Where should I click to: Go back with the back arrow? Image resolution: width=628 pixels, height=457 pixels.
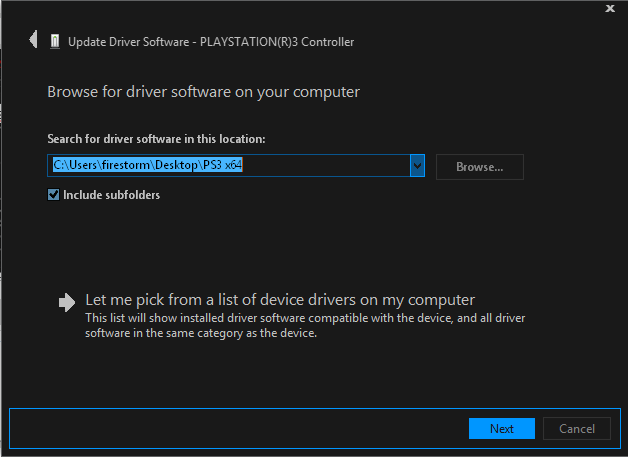pos(34,40)
